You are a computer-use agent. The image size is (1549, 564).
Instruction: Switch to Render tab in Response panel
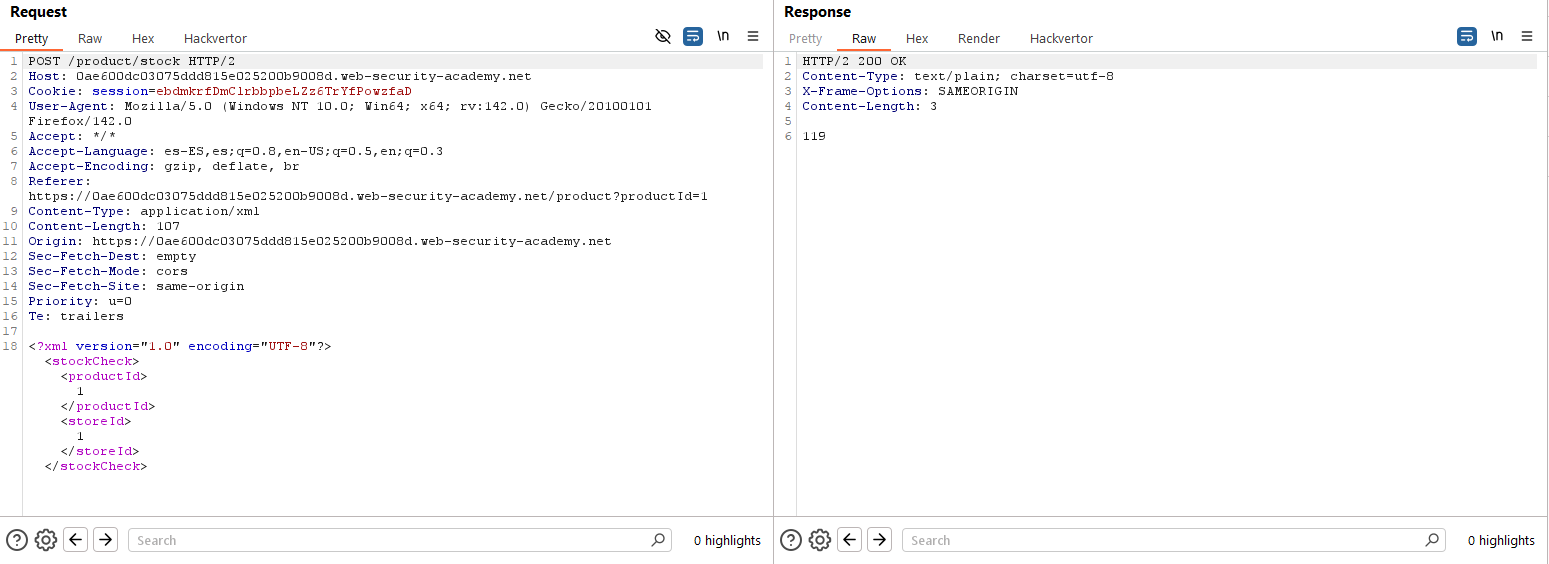[x=978, y=38]
